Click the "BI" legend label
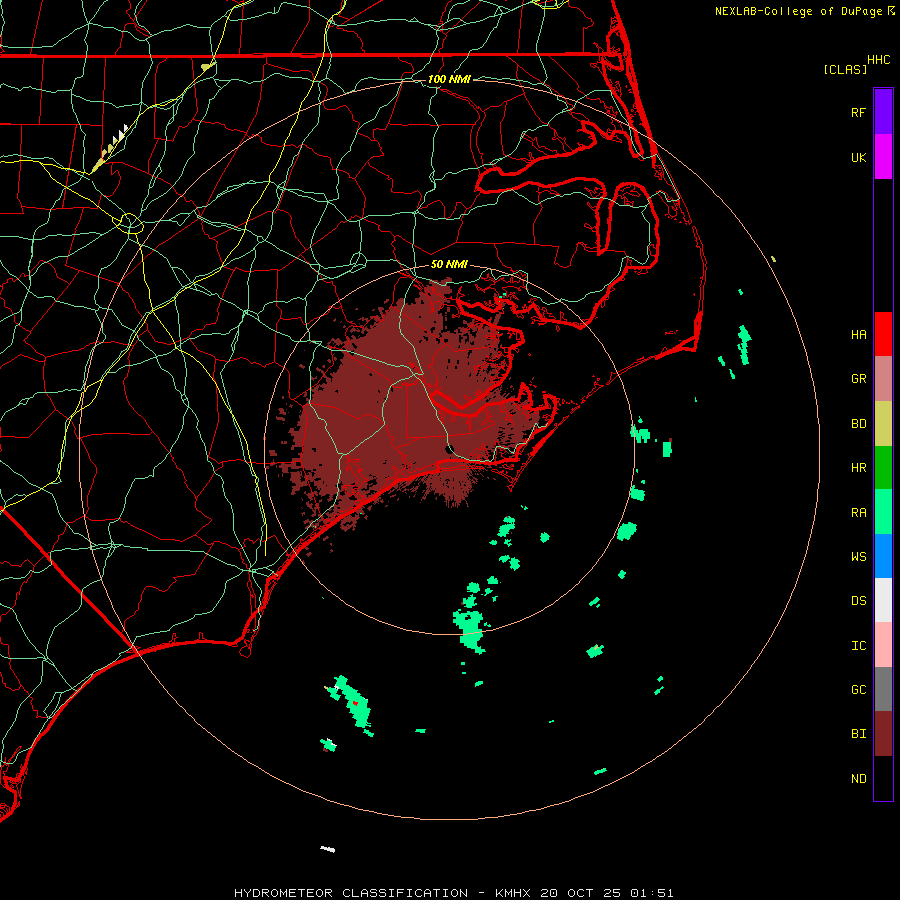900x900 pixels. click(x=858, y=734)
